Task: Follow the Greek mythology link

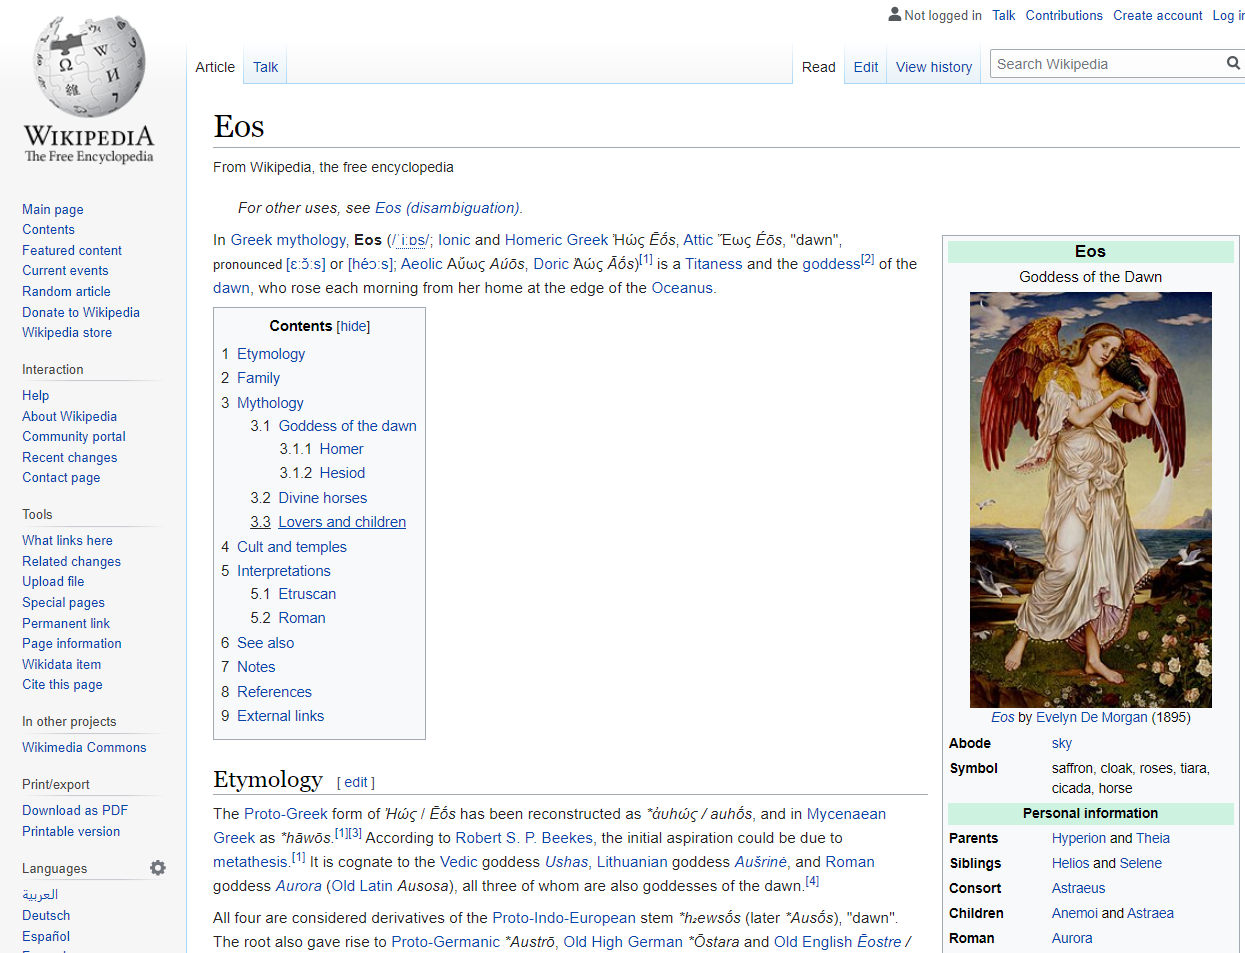Action: [x=288, y=240]
